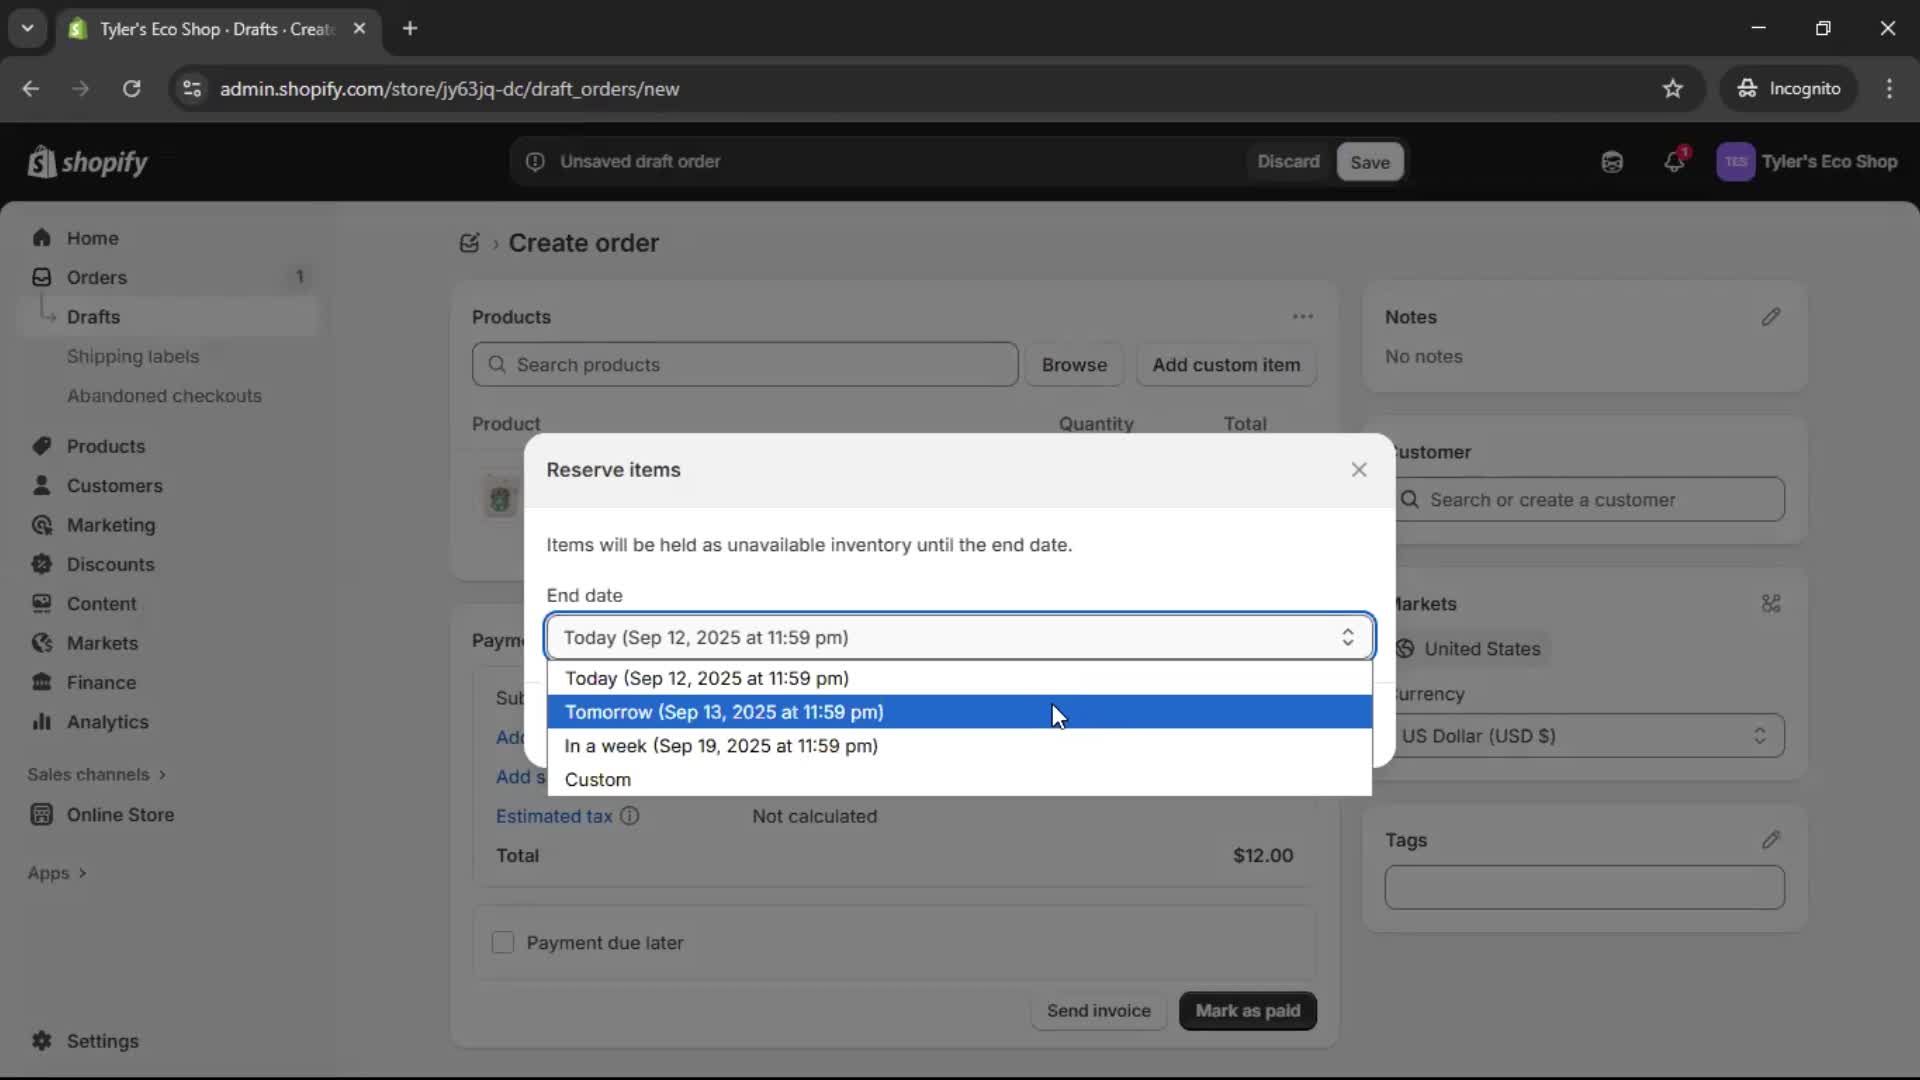Open the US Dollar currency dropdown

(x=1588, y=736)
